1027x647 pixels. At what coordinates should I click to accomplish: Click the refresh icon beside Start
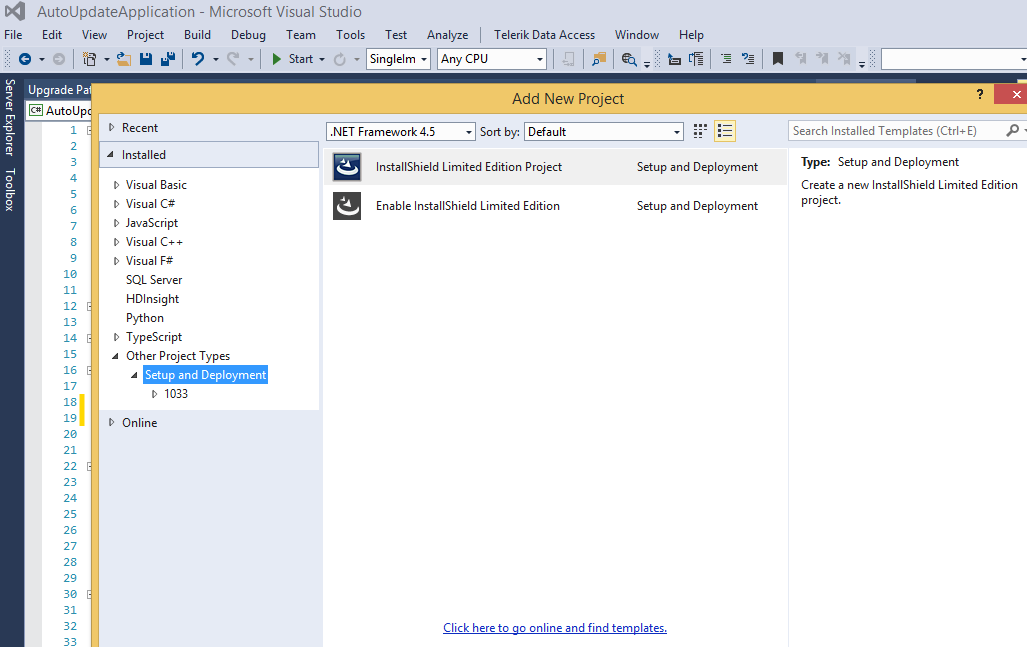tap(339, 60)
